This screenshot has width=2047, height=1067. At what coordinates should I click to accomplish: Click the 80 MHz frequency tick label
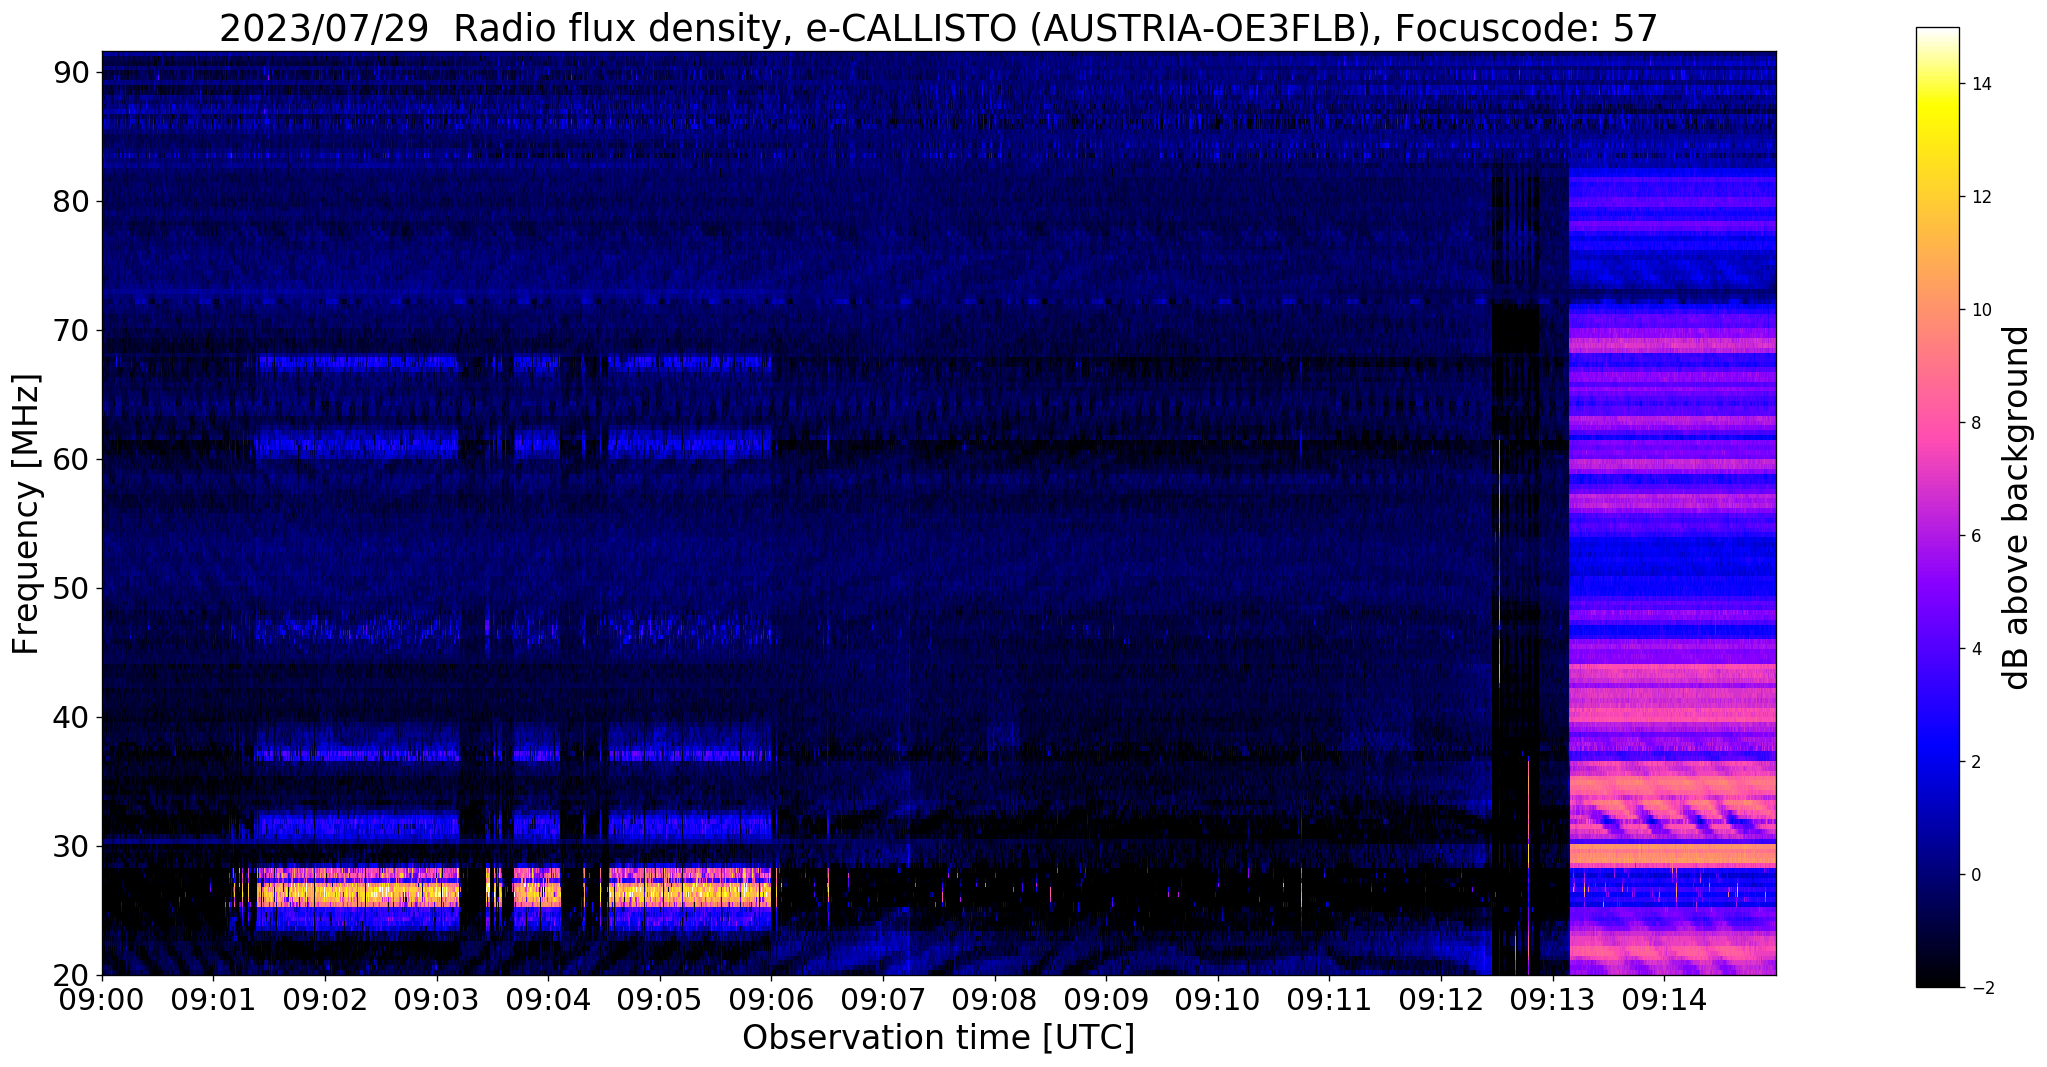[x=73, y=201]
